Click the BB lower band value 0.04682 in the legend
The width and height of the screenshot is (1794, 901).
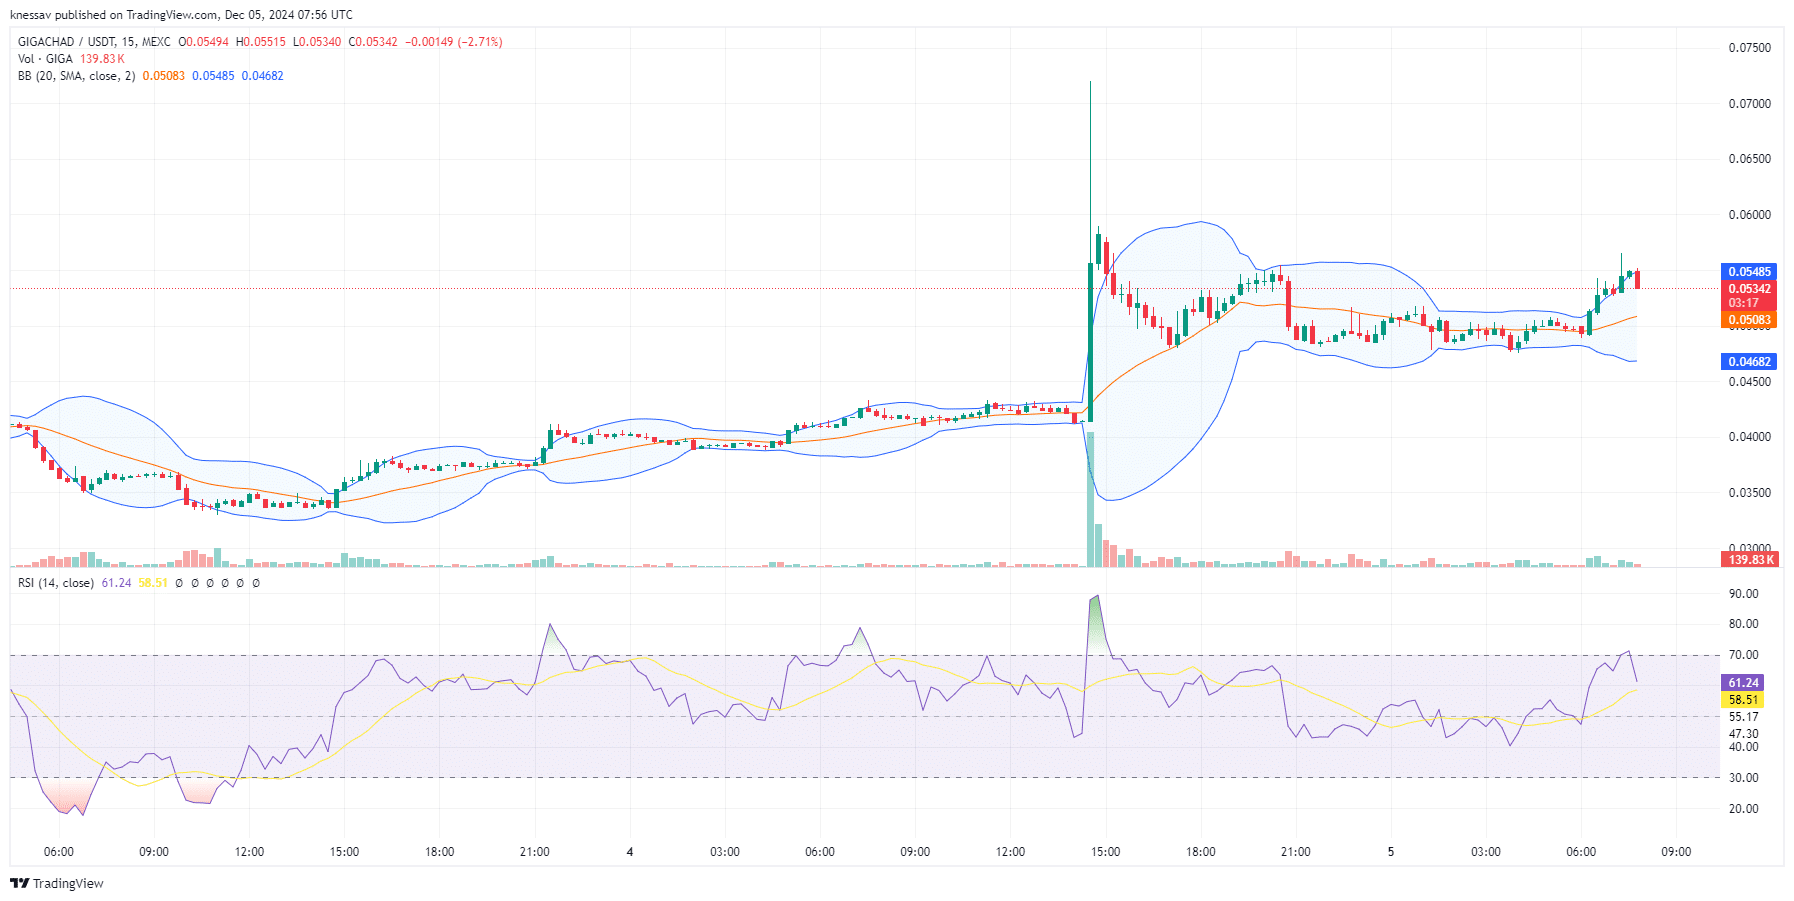(262, 76)
